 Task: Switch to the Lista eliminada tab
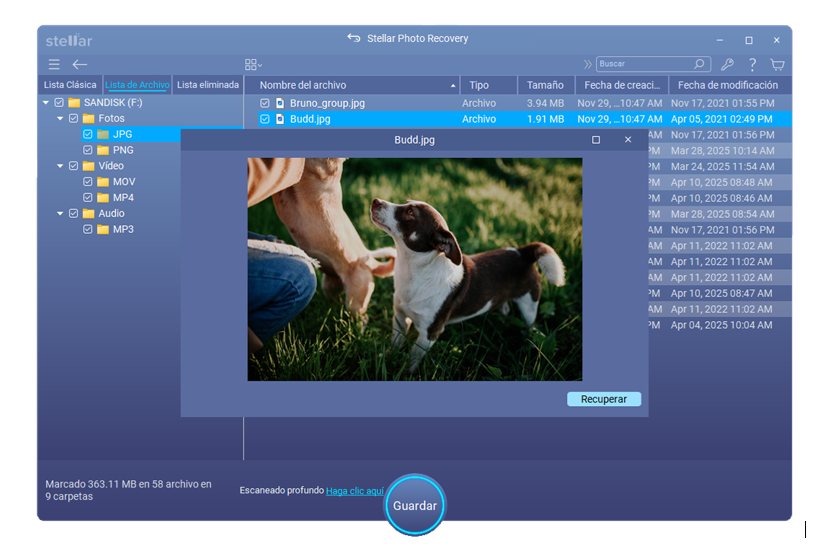coord(207,85)
